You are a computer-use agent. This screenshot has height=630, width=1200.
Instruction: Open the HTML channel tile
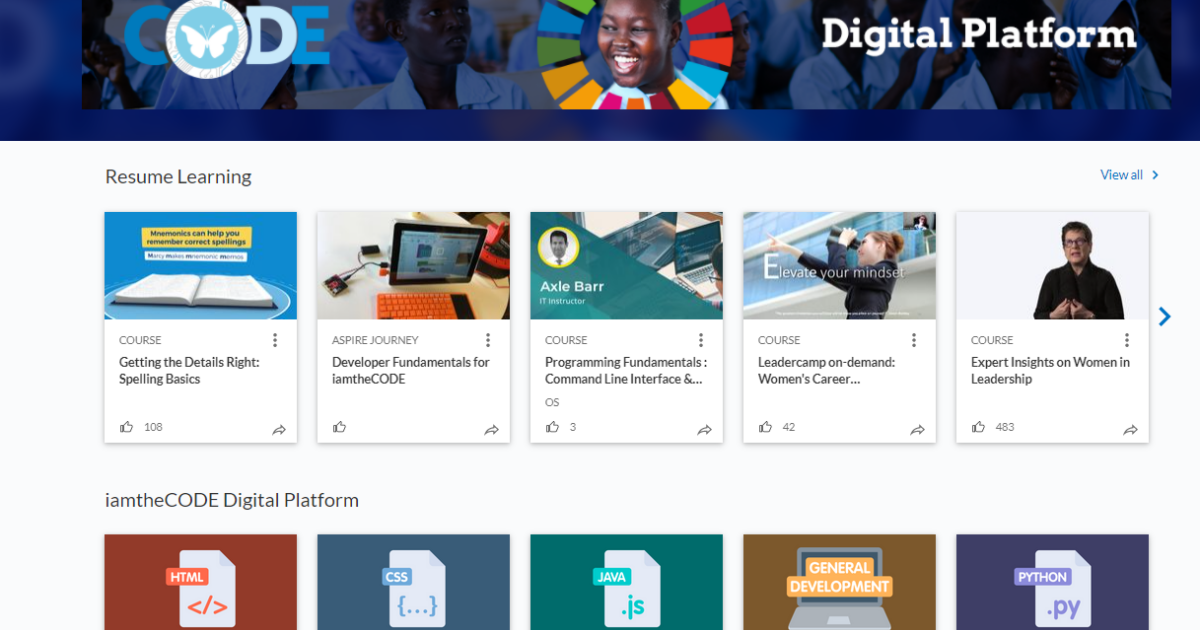[201, 582]
